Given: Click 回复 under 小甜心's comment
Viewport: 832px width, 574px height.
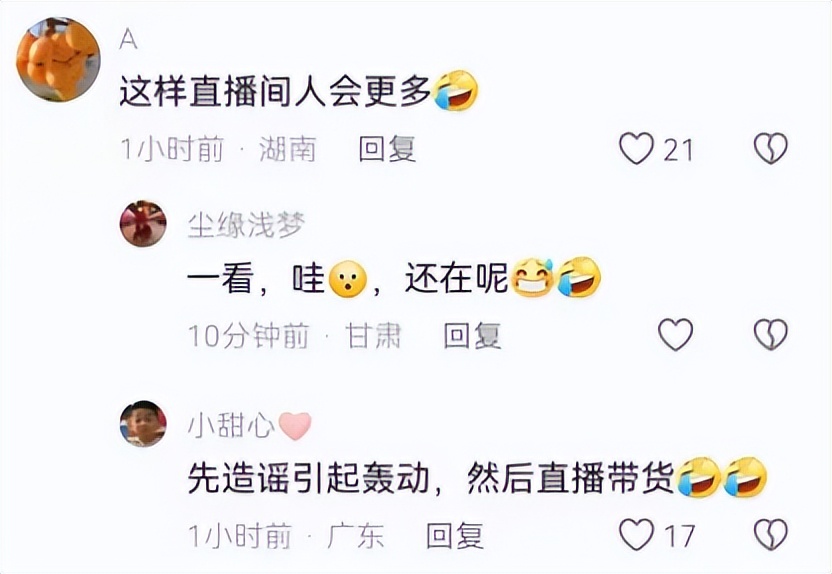Looking at the screenshot, I should tap(455, 536).
